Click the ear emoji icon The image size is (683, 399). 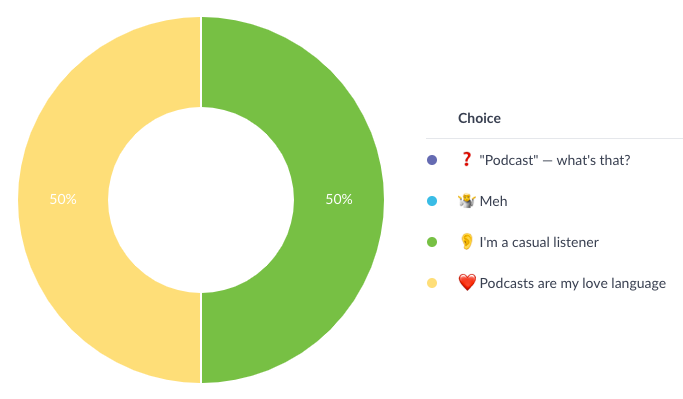pyautogui.click(x=467, y=242)
